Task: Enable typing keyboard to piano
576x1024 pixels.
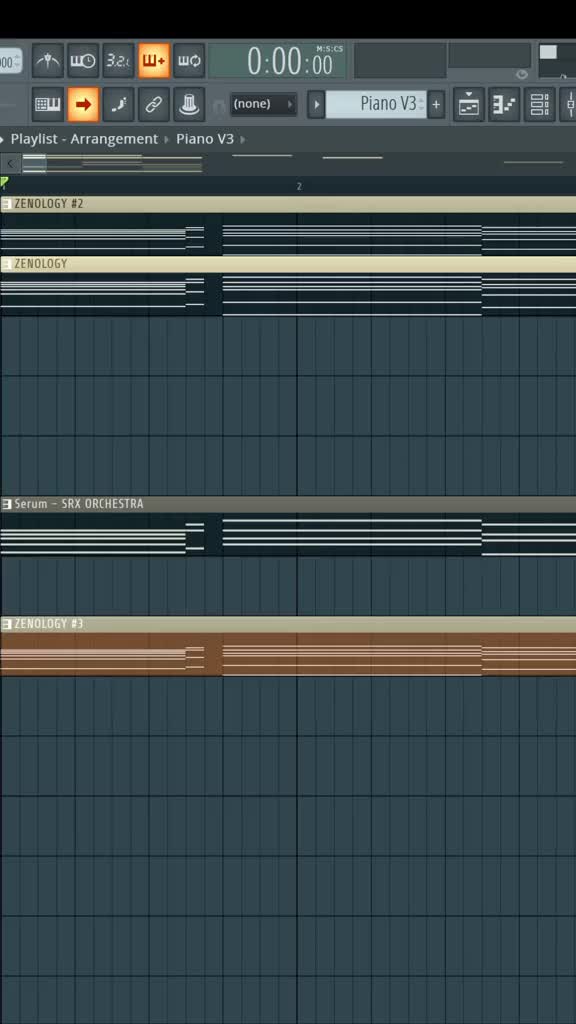Action: [48, 104]
